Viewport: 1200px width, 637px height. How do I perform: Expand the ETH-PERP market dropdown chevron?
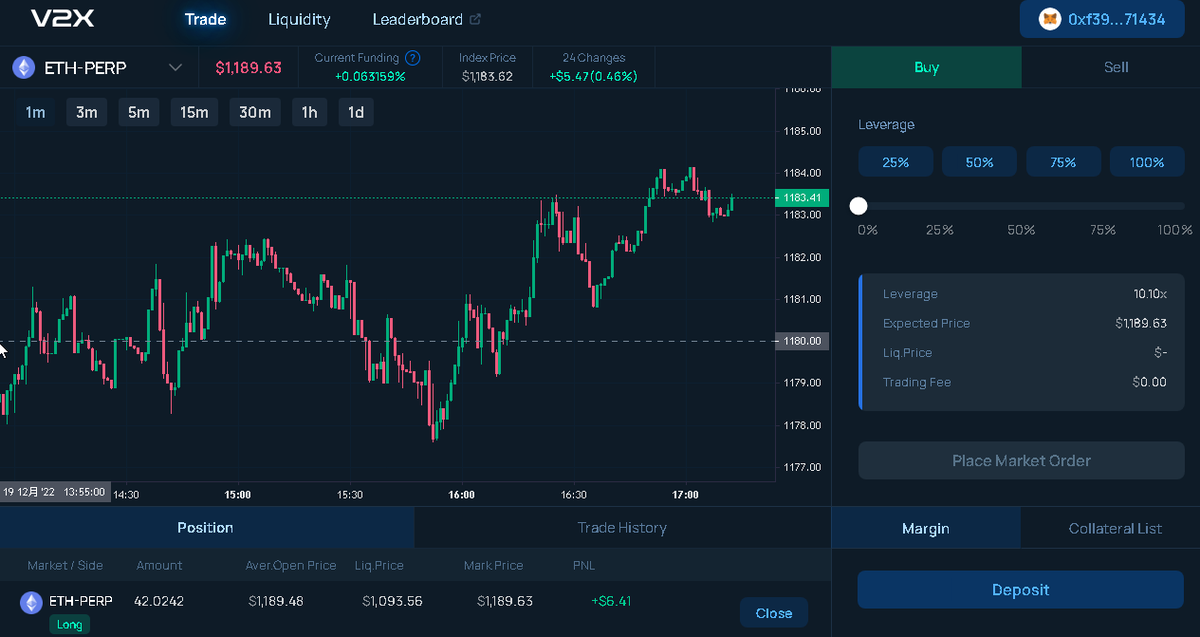click(176, 68)
